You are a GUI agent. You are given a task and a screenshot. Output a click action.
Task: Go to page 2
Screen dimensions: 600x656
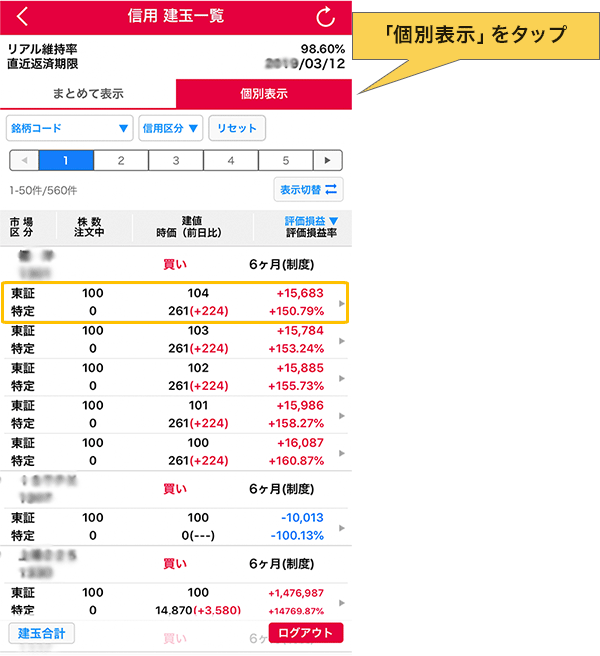(121, 160)
